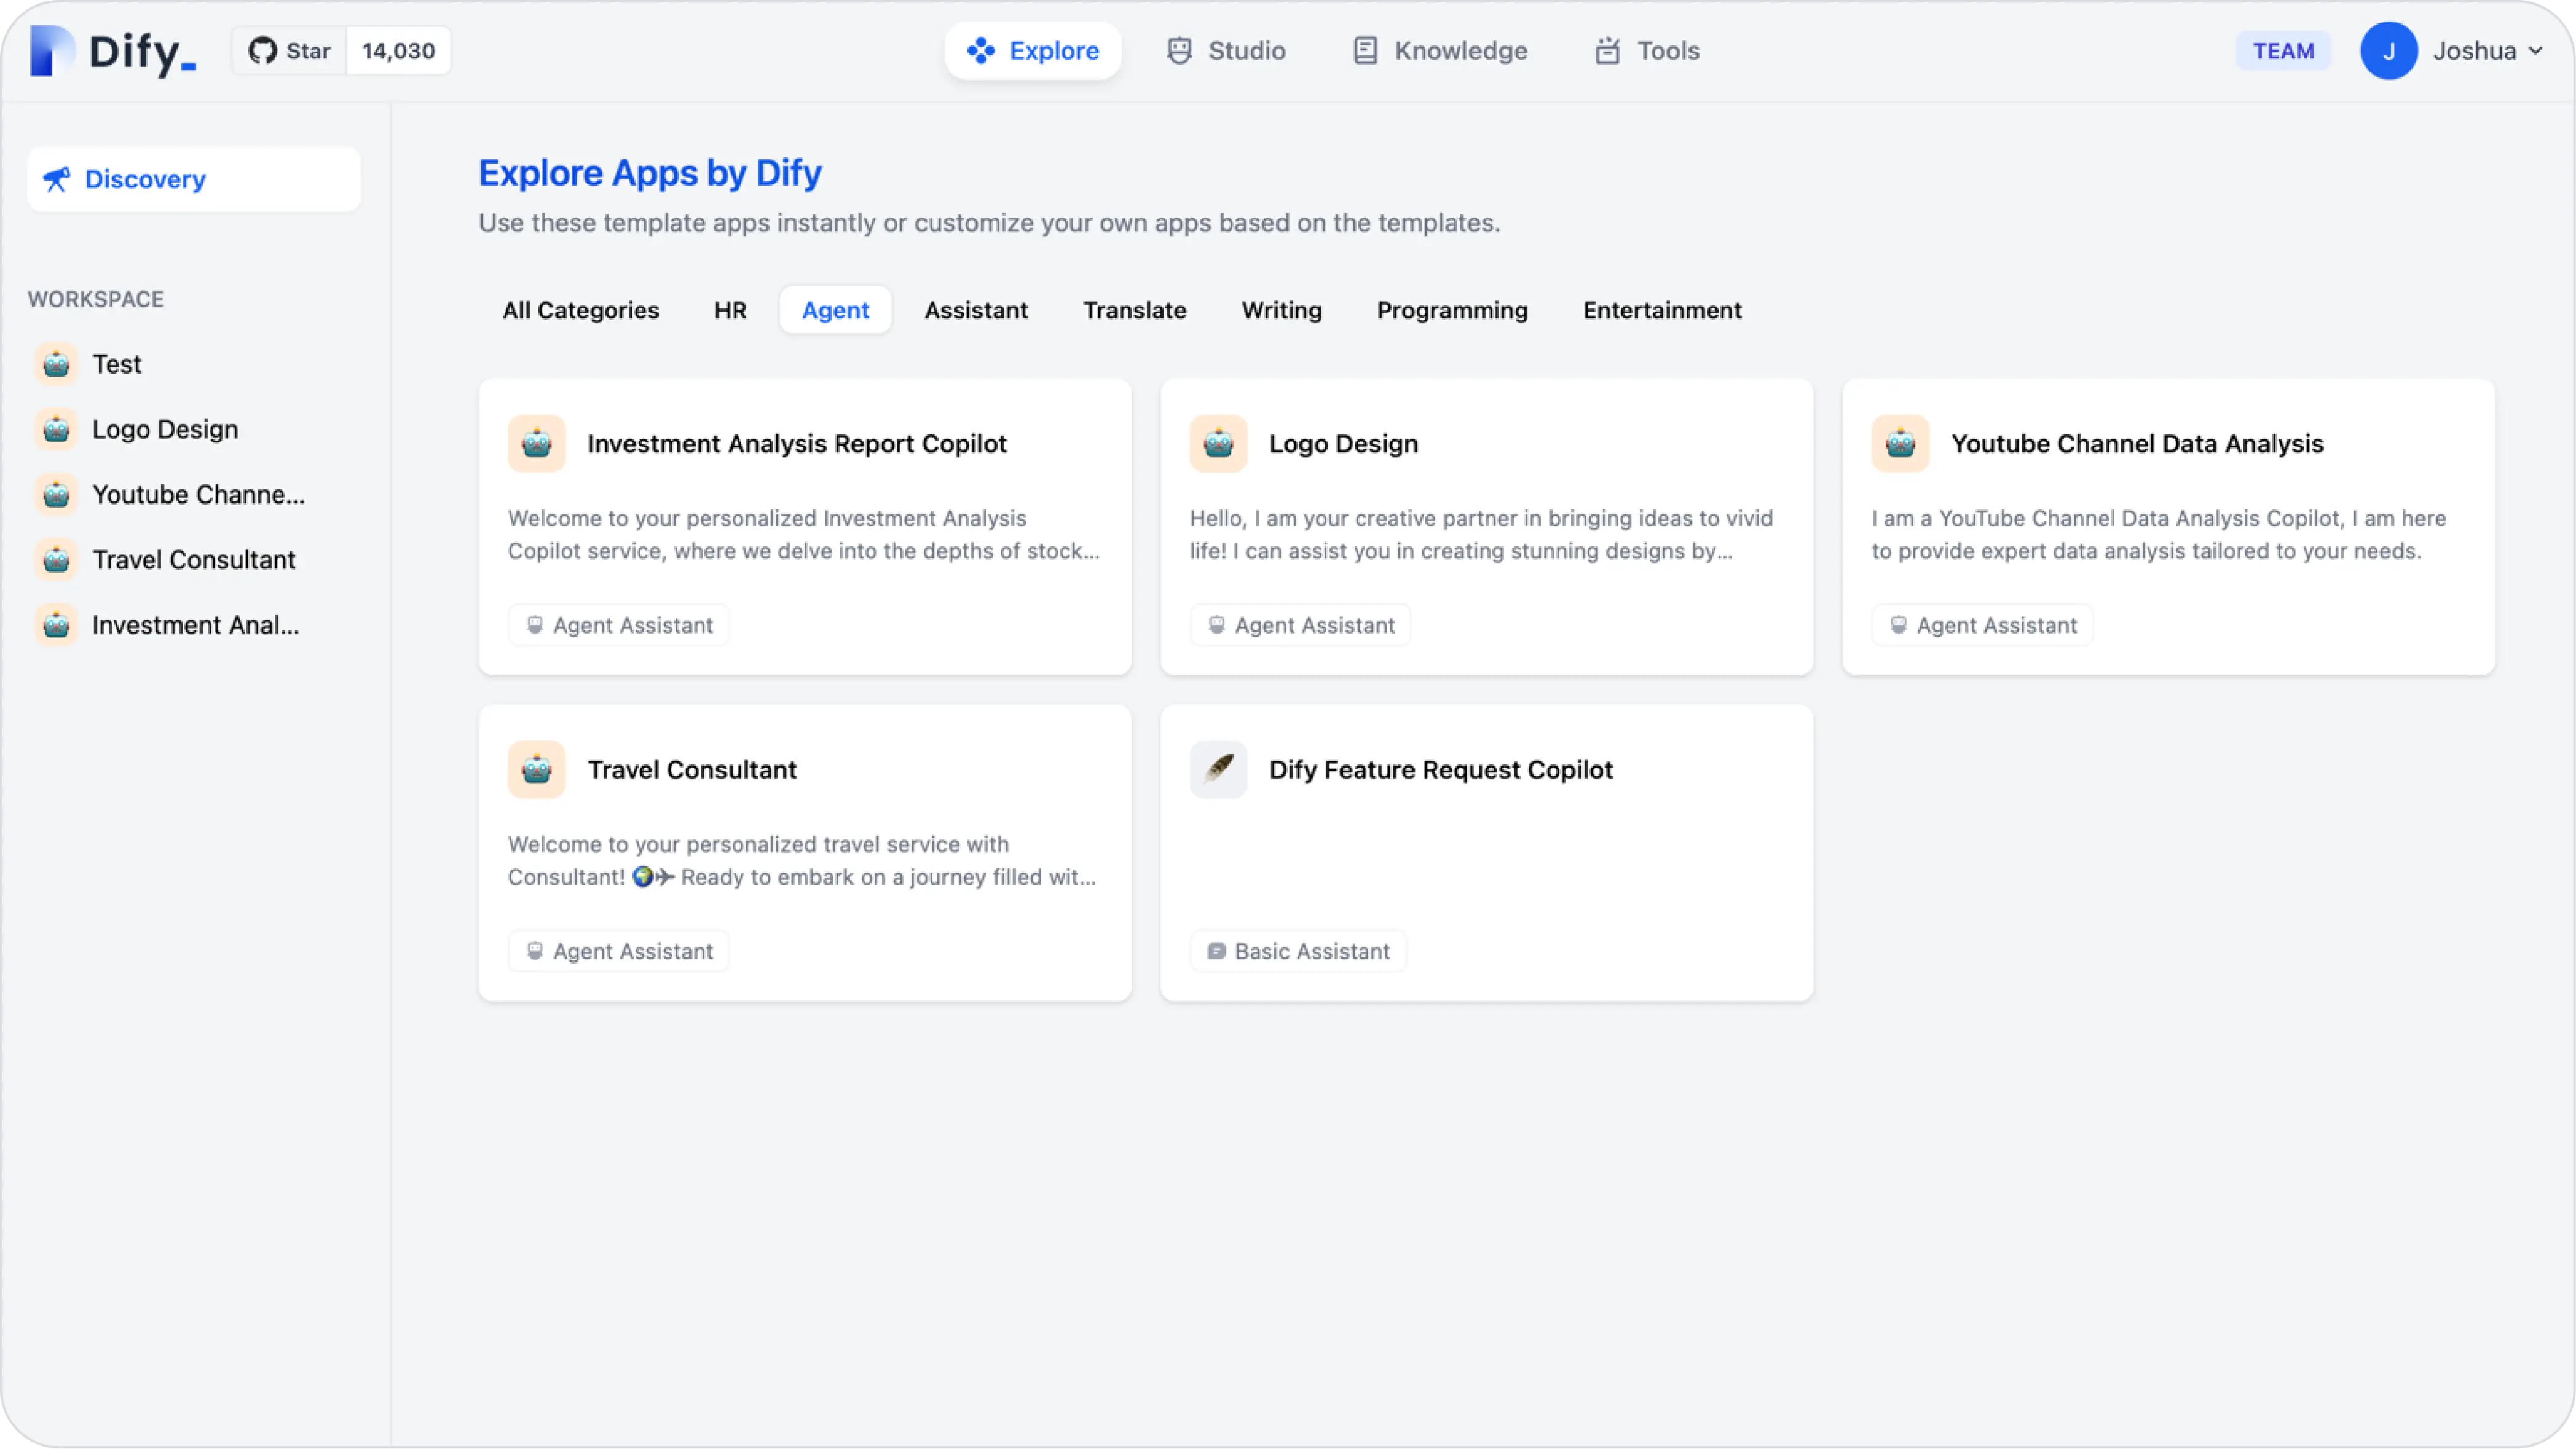Click feather icon on Dify Feature Request Copilot

1218,769
